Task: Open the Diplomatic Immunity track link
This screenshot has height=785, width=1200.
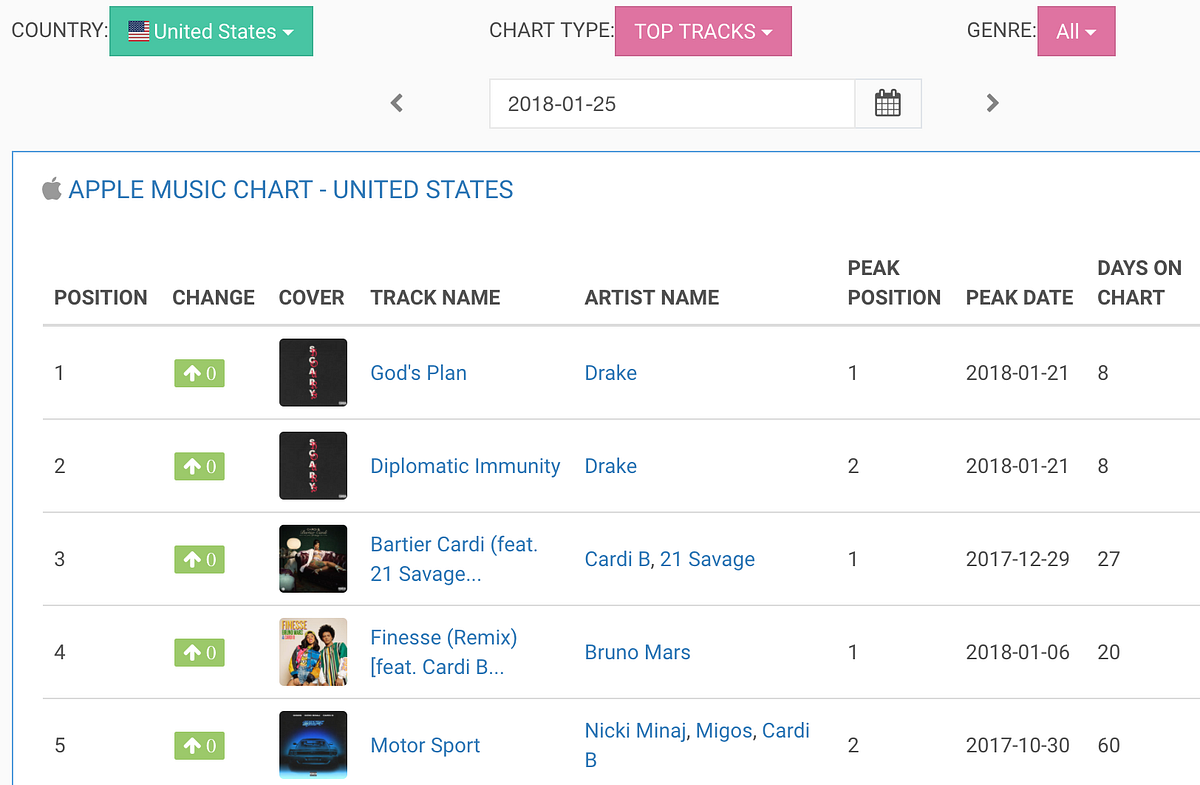Action: [x=465, y=466]
